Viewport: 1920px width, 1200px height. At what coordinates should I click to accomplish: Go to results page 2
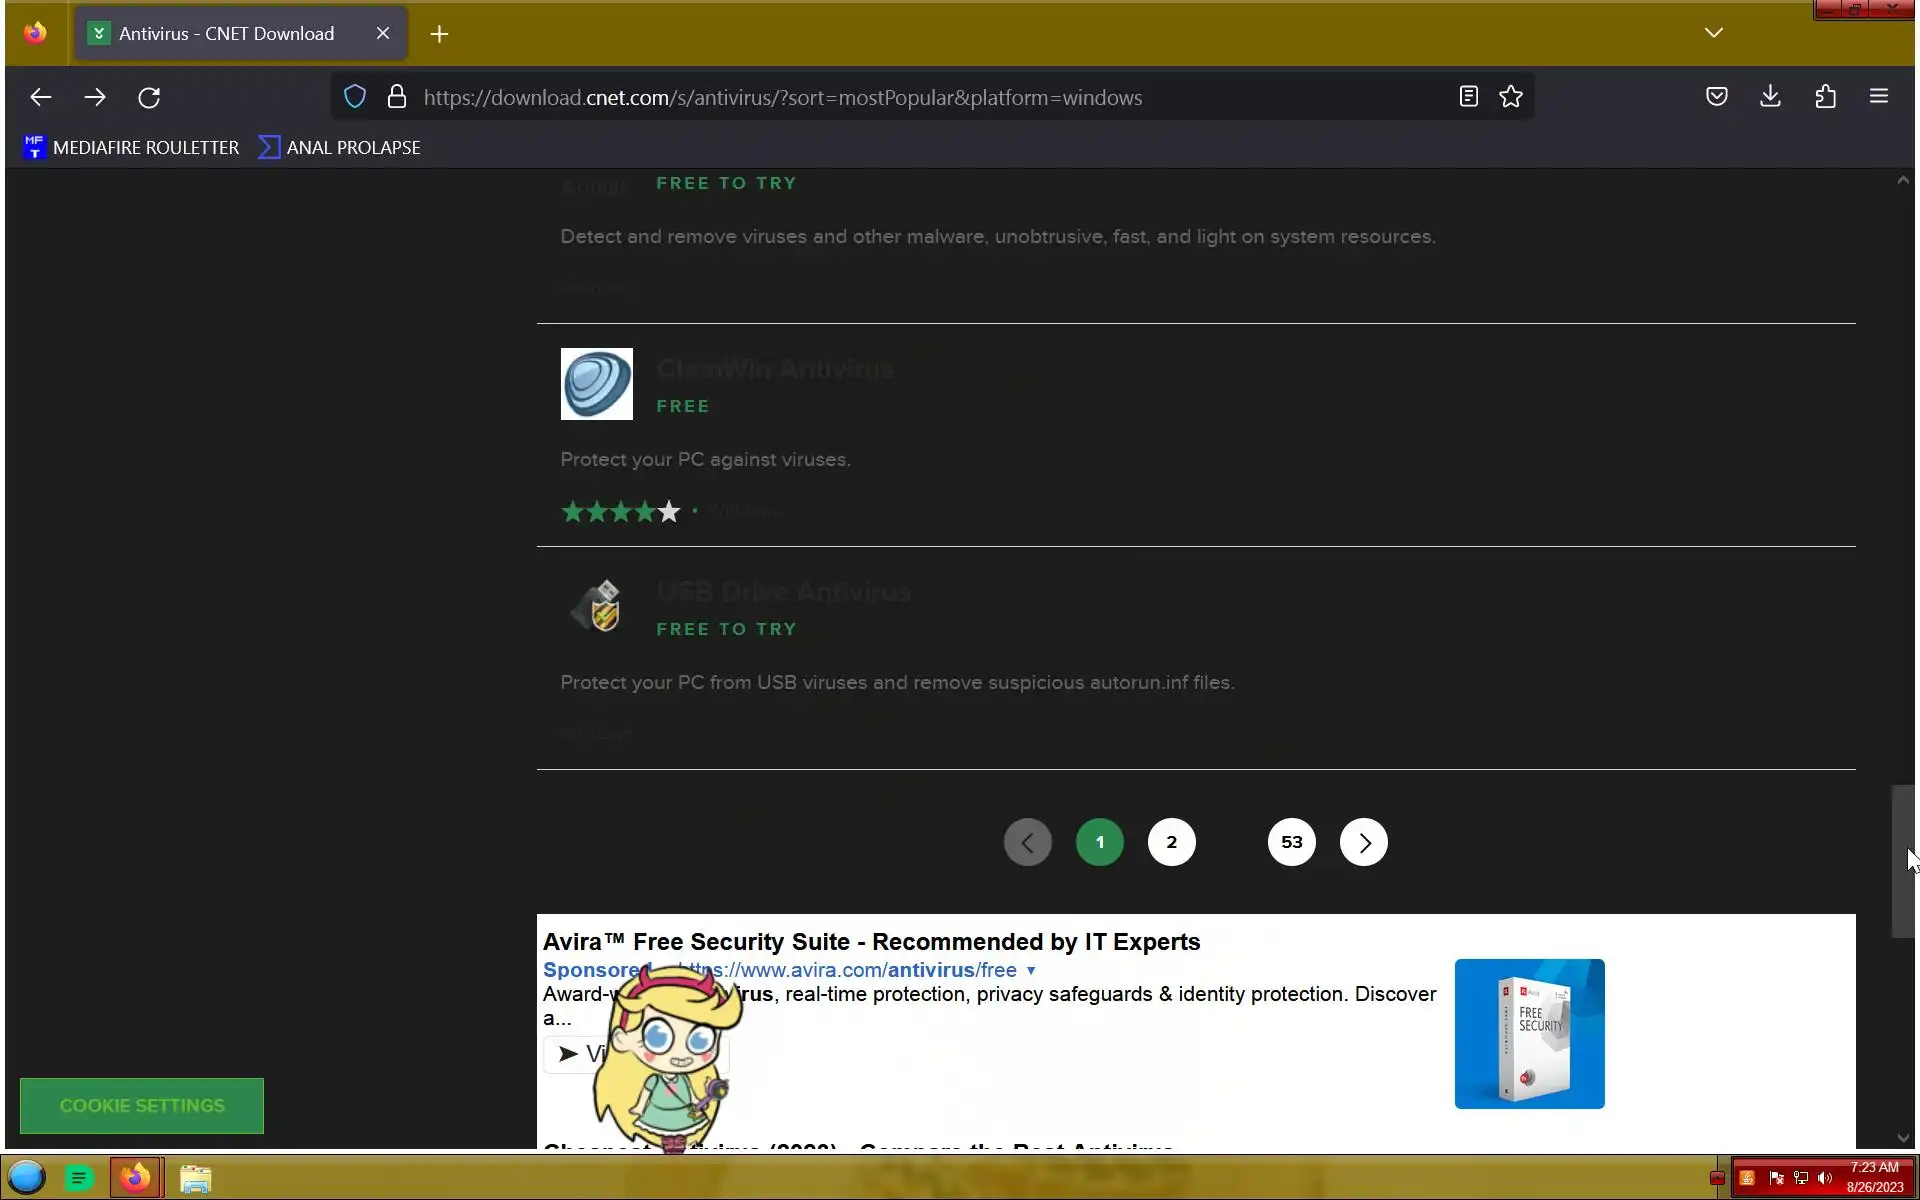pos(1171,842)
